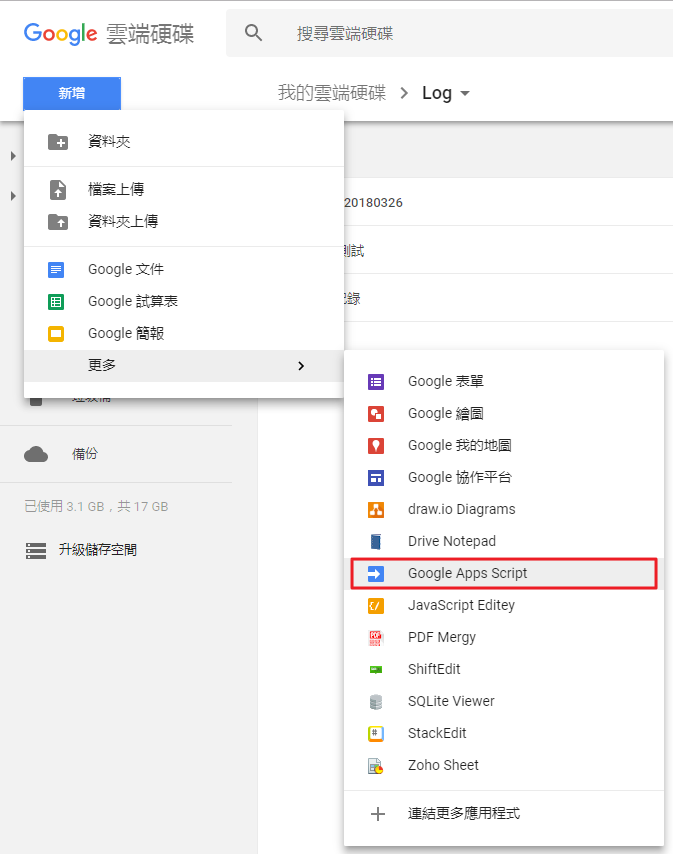The height and width of the screenshot is (854, 673).
Task: Create a new Google 文件
Action: tap(184, 270)
